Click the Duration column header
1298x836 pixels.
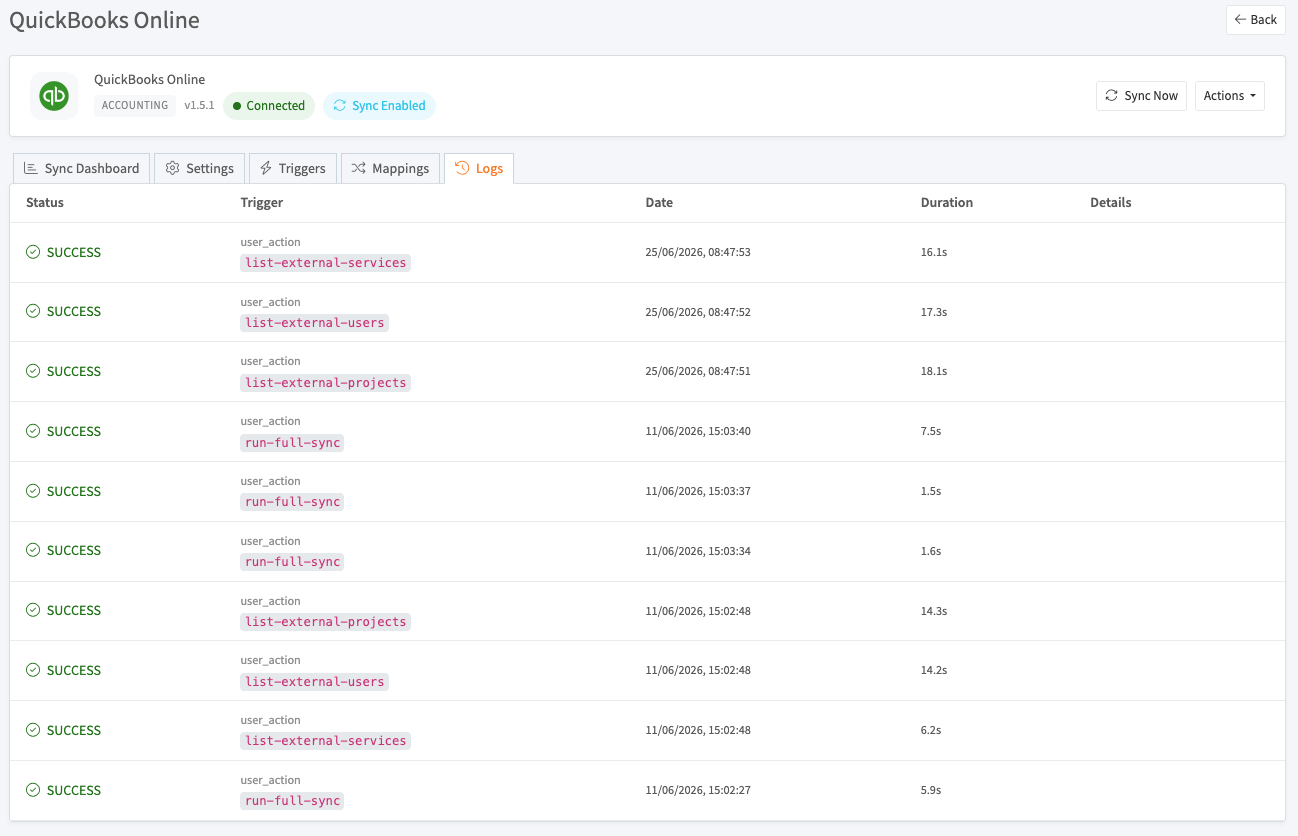pyautogui.click(x=947, y=203)
